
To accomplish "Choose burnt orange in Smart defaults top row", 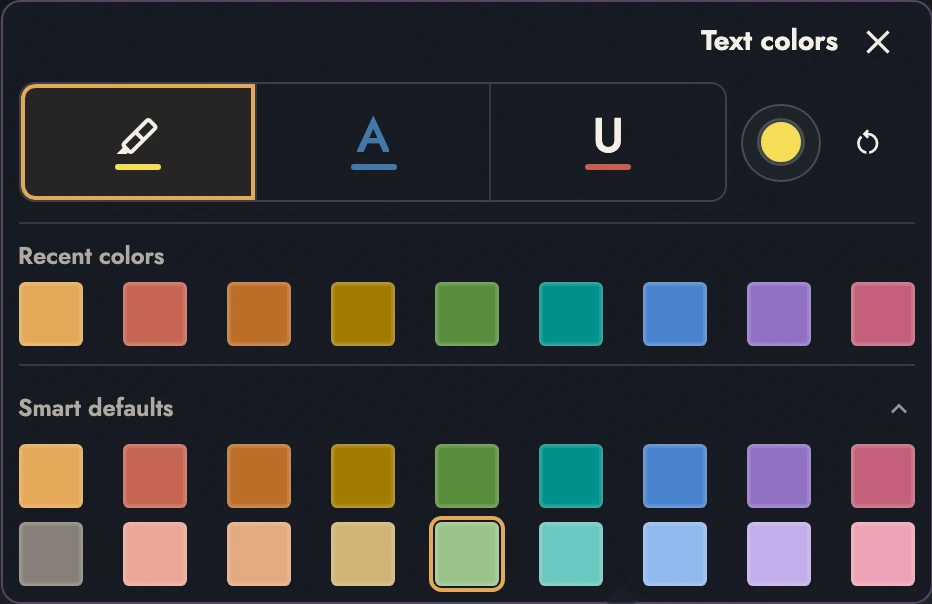I will pyautogui.click(x=259, y=476).
